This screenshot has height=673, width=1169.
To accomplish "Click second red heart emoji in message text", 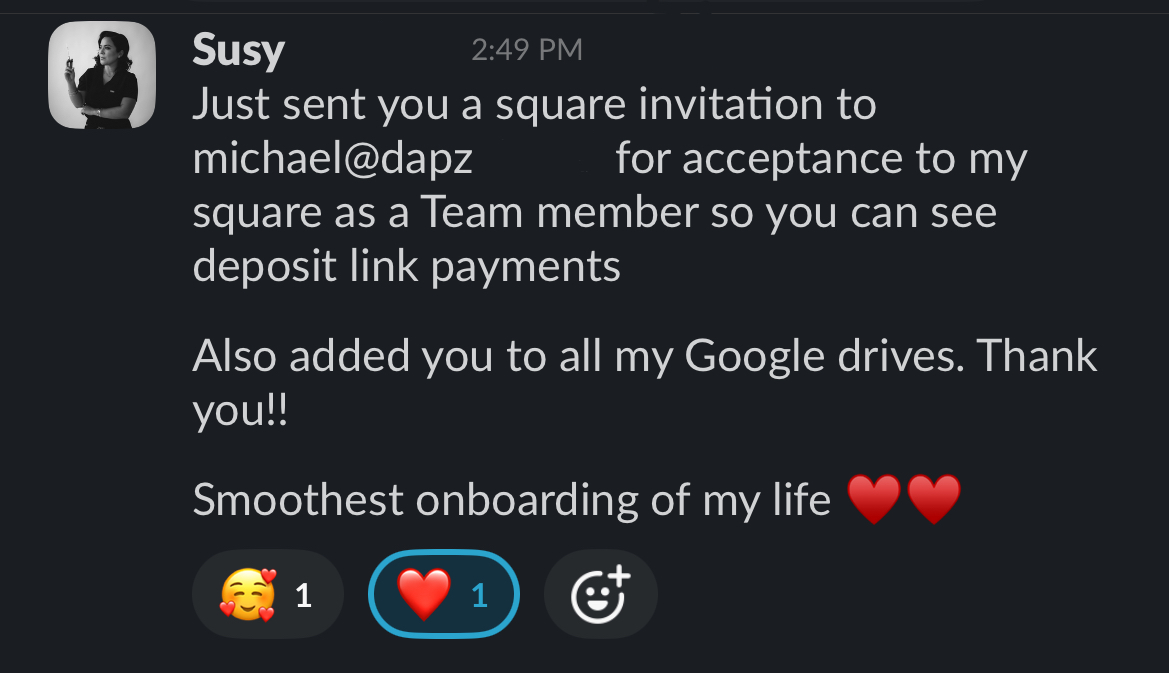I will (x=934, y=500).
